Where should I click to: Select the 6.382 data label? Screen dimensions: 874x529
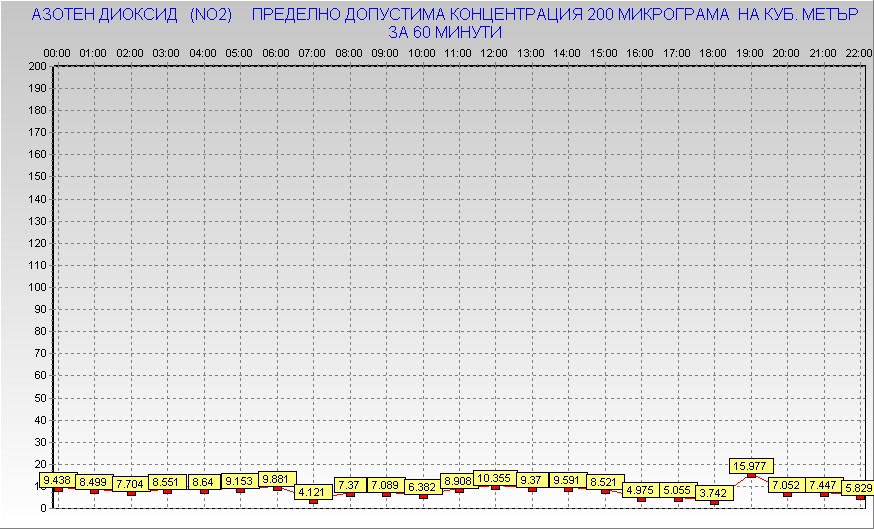click(423, 487)
